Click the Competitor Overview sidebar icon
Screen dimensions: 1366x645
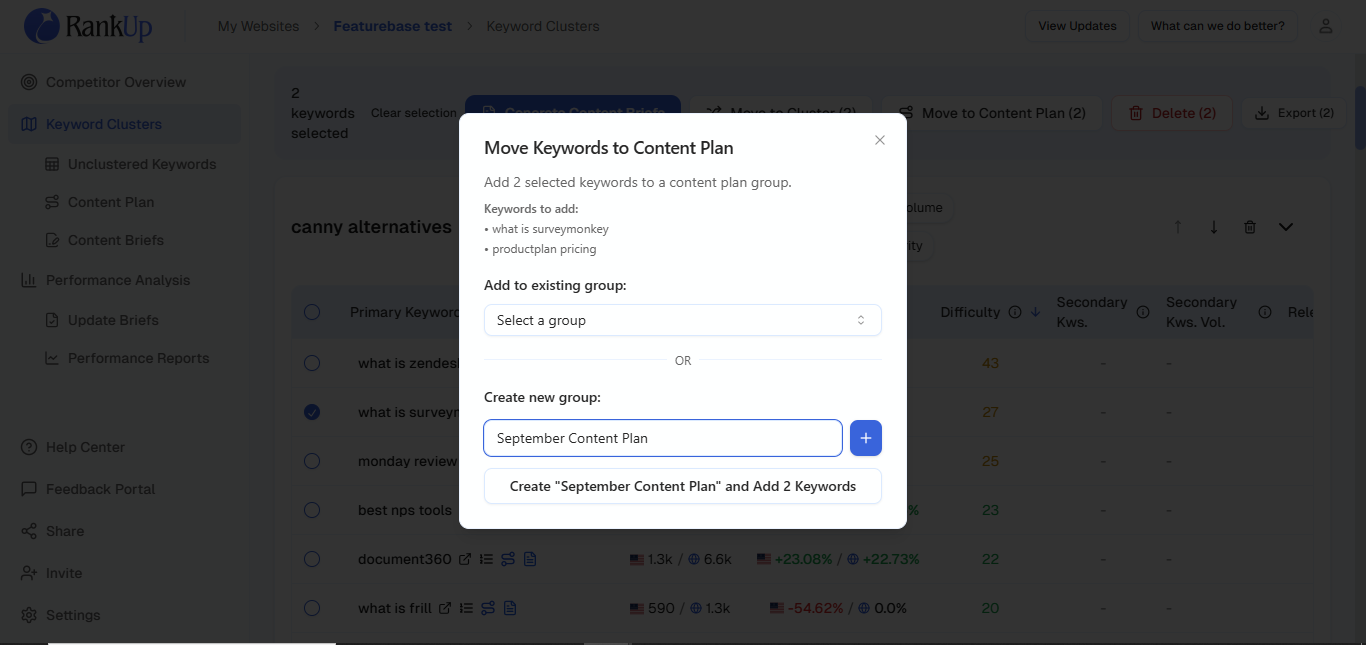[x=29, y=82]
